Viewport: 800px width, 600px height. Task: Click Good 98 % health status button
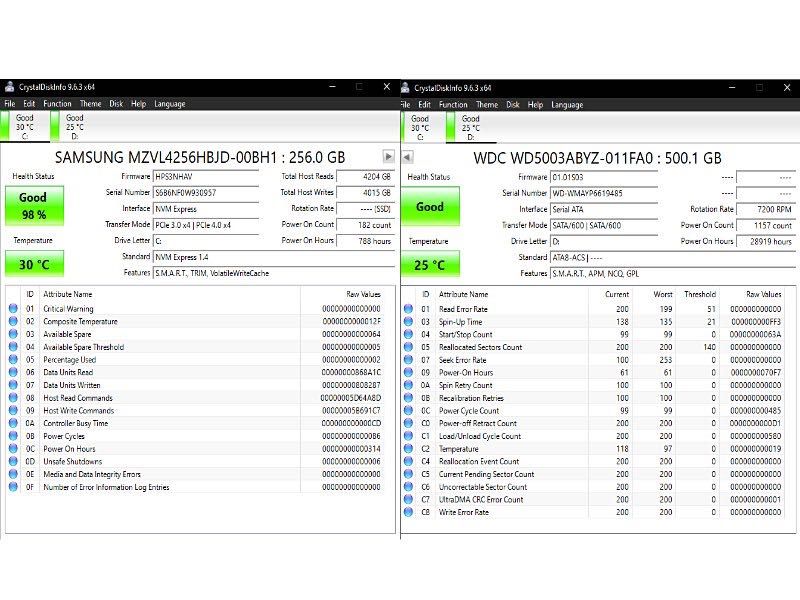click(34, 206)
